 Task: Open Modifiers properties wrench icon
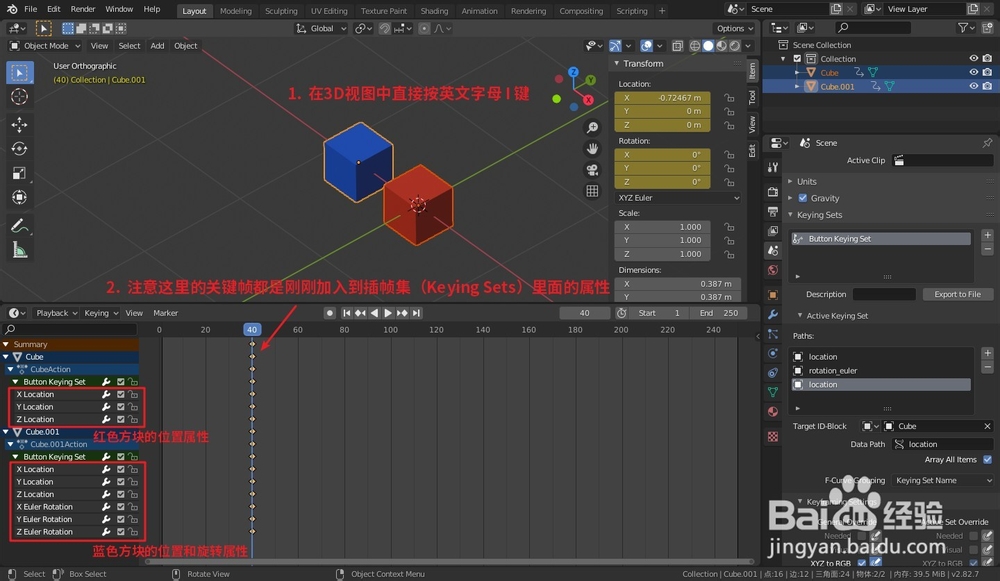point(773,314)
